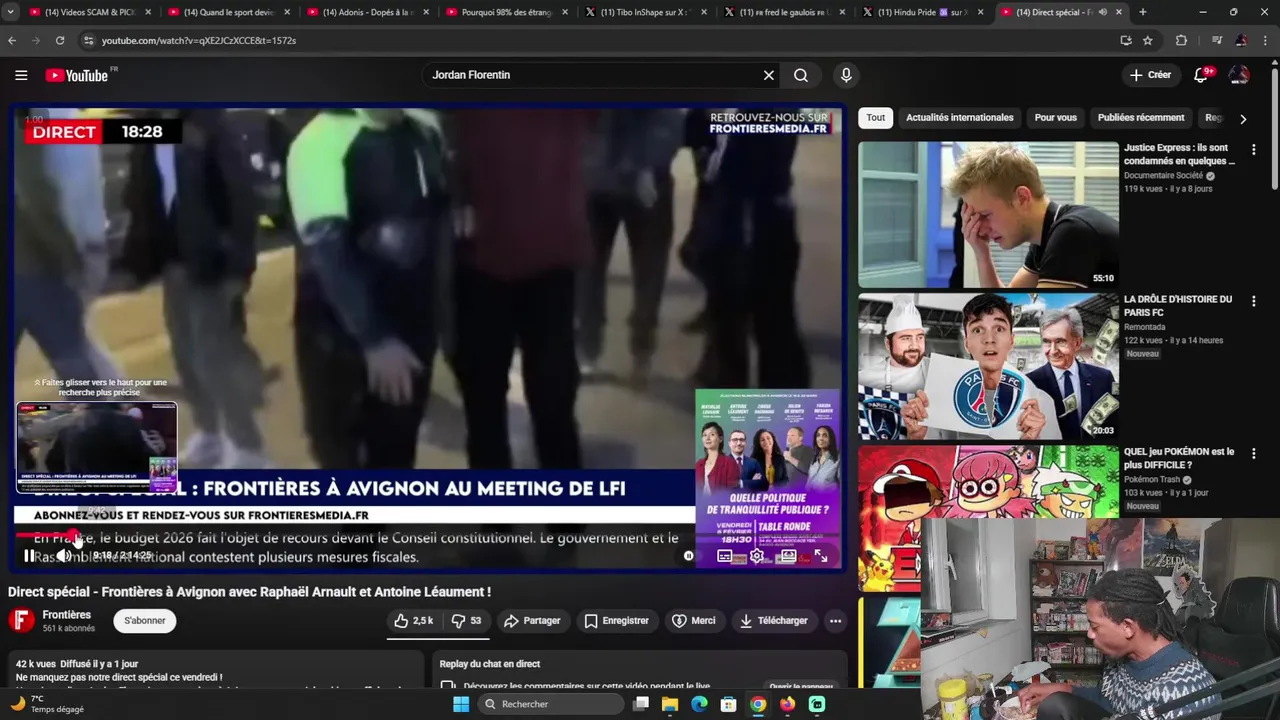The width and height of the screenshot is (1280, 720).
Task: Open options for the Pokémon video
Action: point(1254,453)
